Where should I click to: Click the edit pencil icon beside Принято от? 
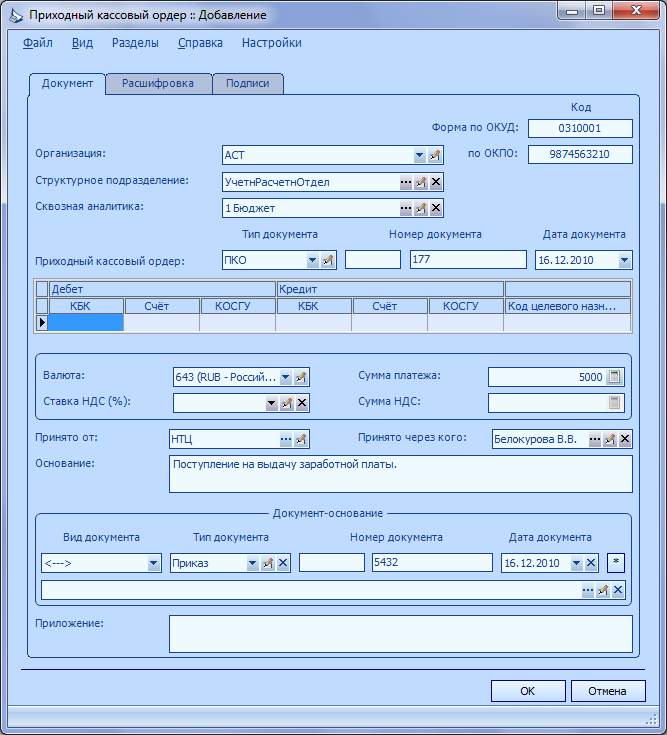point(301,439)
